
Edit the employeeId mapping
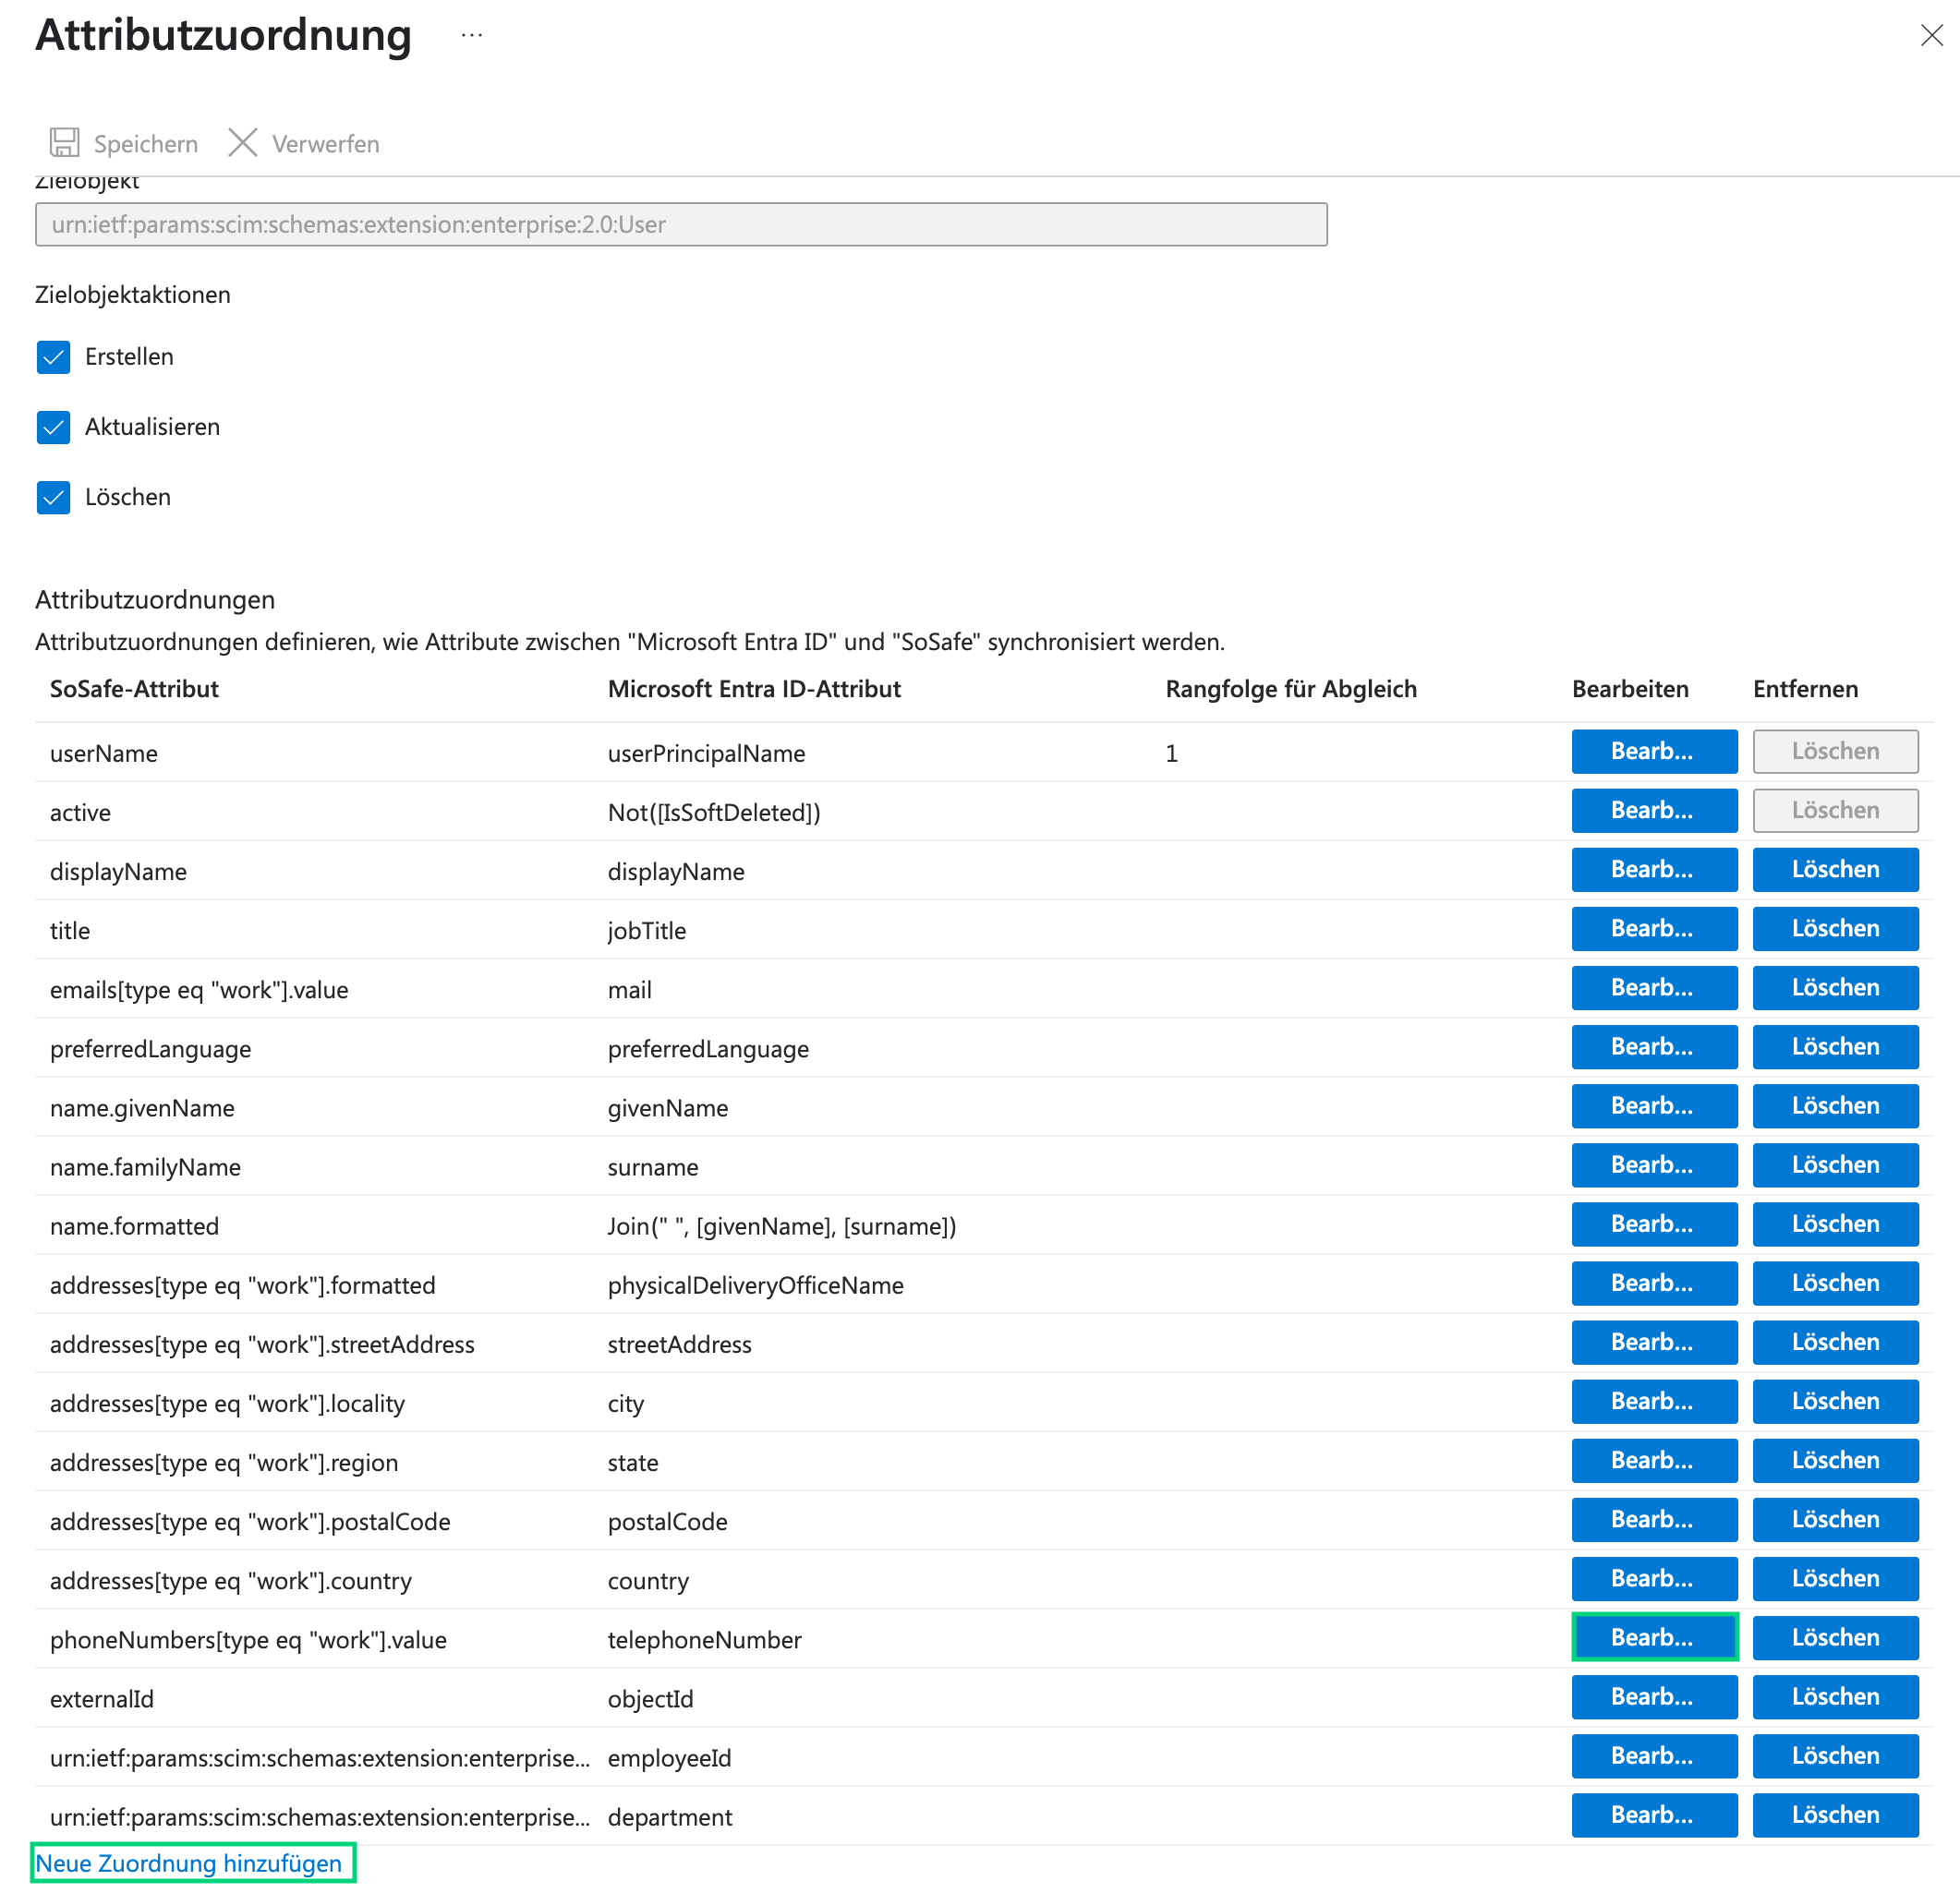tap(1653, 1755)
